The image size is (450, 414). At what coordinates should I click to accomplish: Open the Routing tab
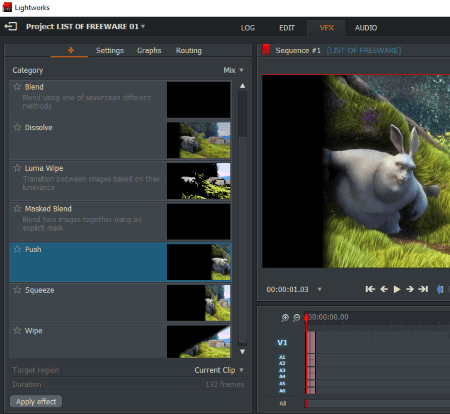click(x=189, y=51)
